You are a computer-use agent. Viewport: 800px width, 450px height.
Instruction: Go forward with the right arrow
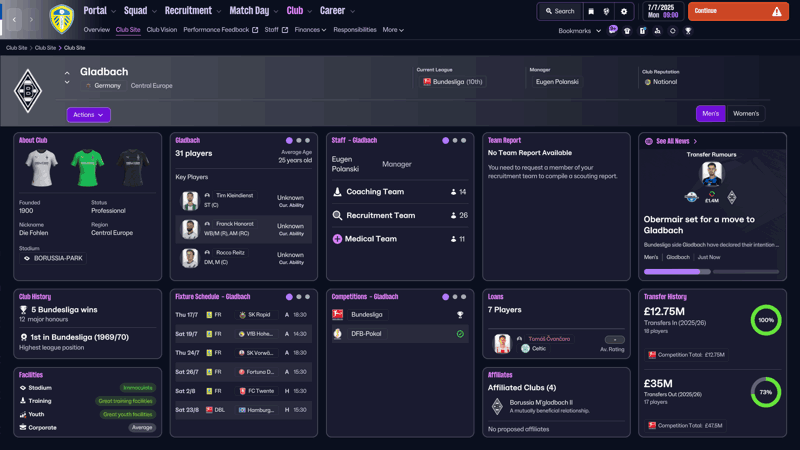coord(31,19)
